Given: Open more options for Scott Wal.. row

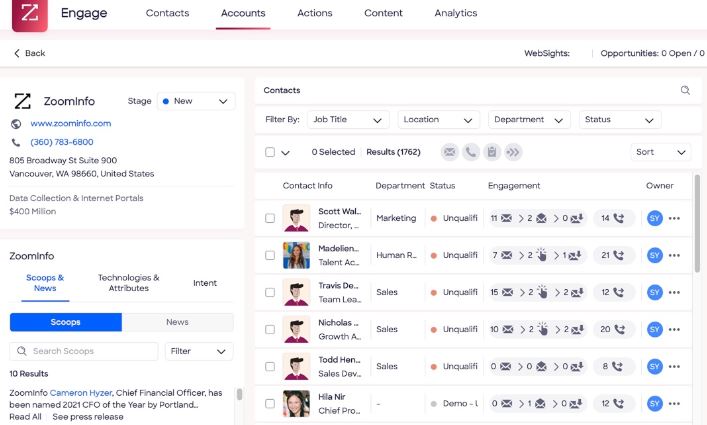Looking at the screenshot, I should point(675,218).
